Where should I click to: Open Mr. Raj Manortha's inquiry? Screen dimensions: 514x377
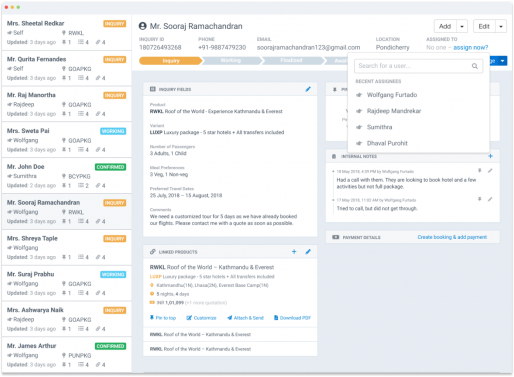point(67,104)
